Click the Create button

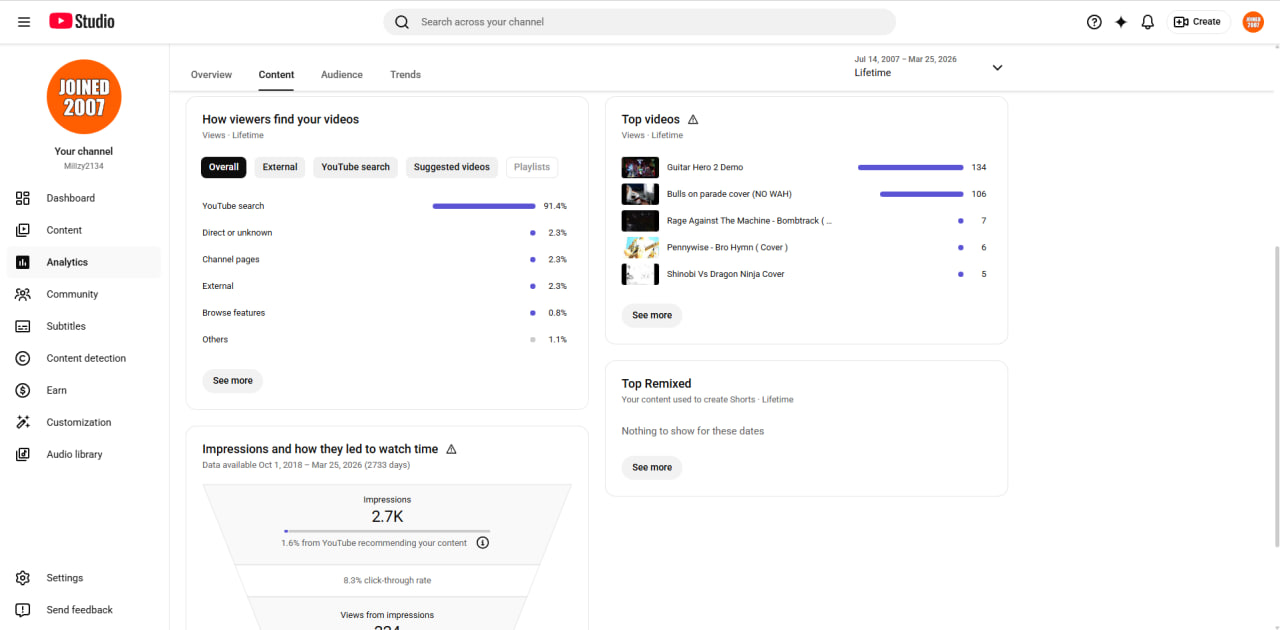point(1197,22)
